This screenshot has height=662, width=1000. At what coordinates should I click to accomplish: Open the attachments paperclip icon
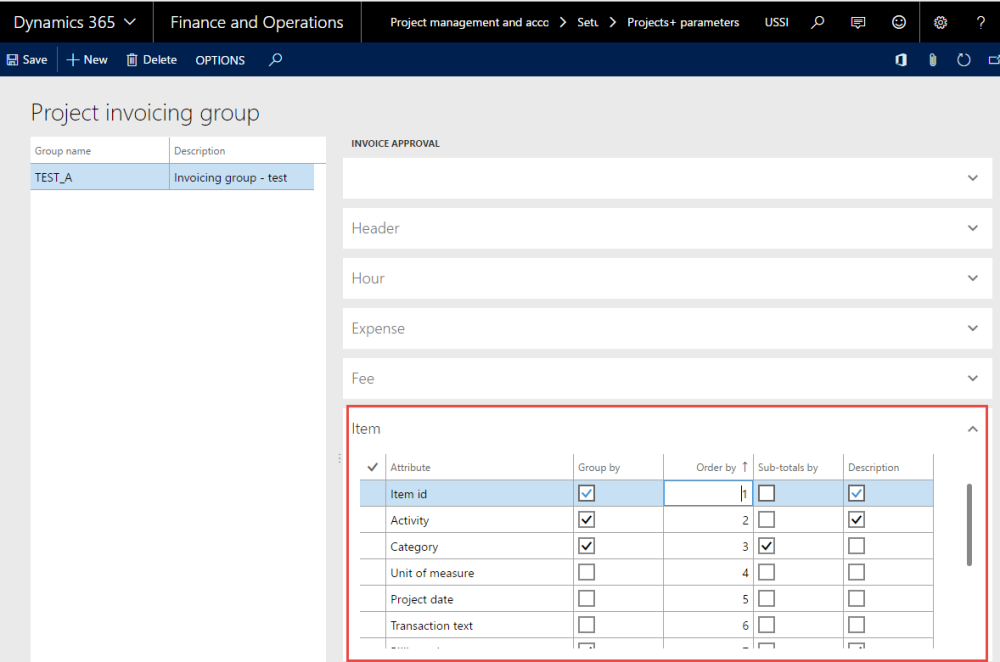pyautogui.click(x=932, y=59)
